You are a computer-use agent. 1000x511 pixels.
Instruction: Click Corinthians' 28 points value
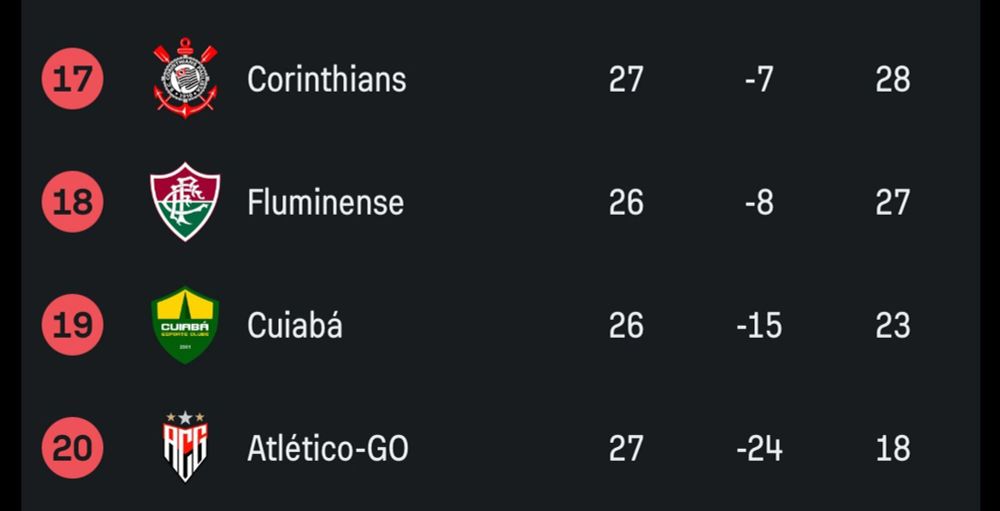click(x=892, y=79)
